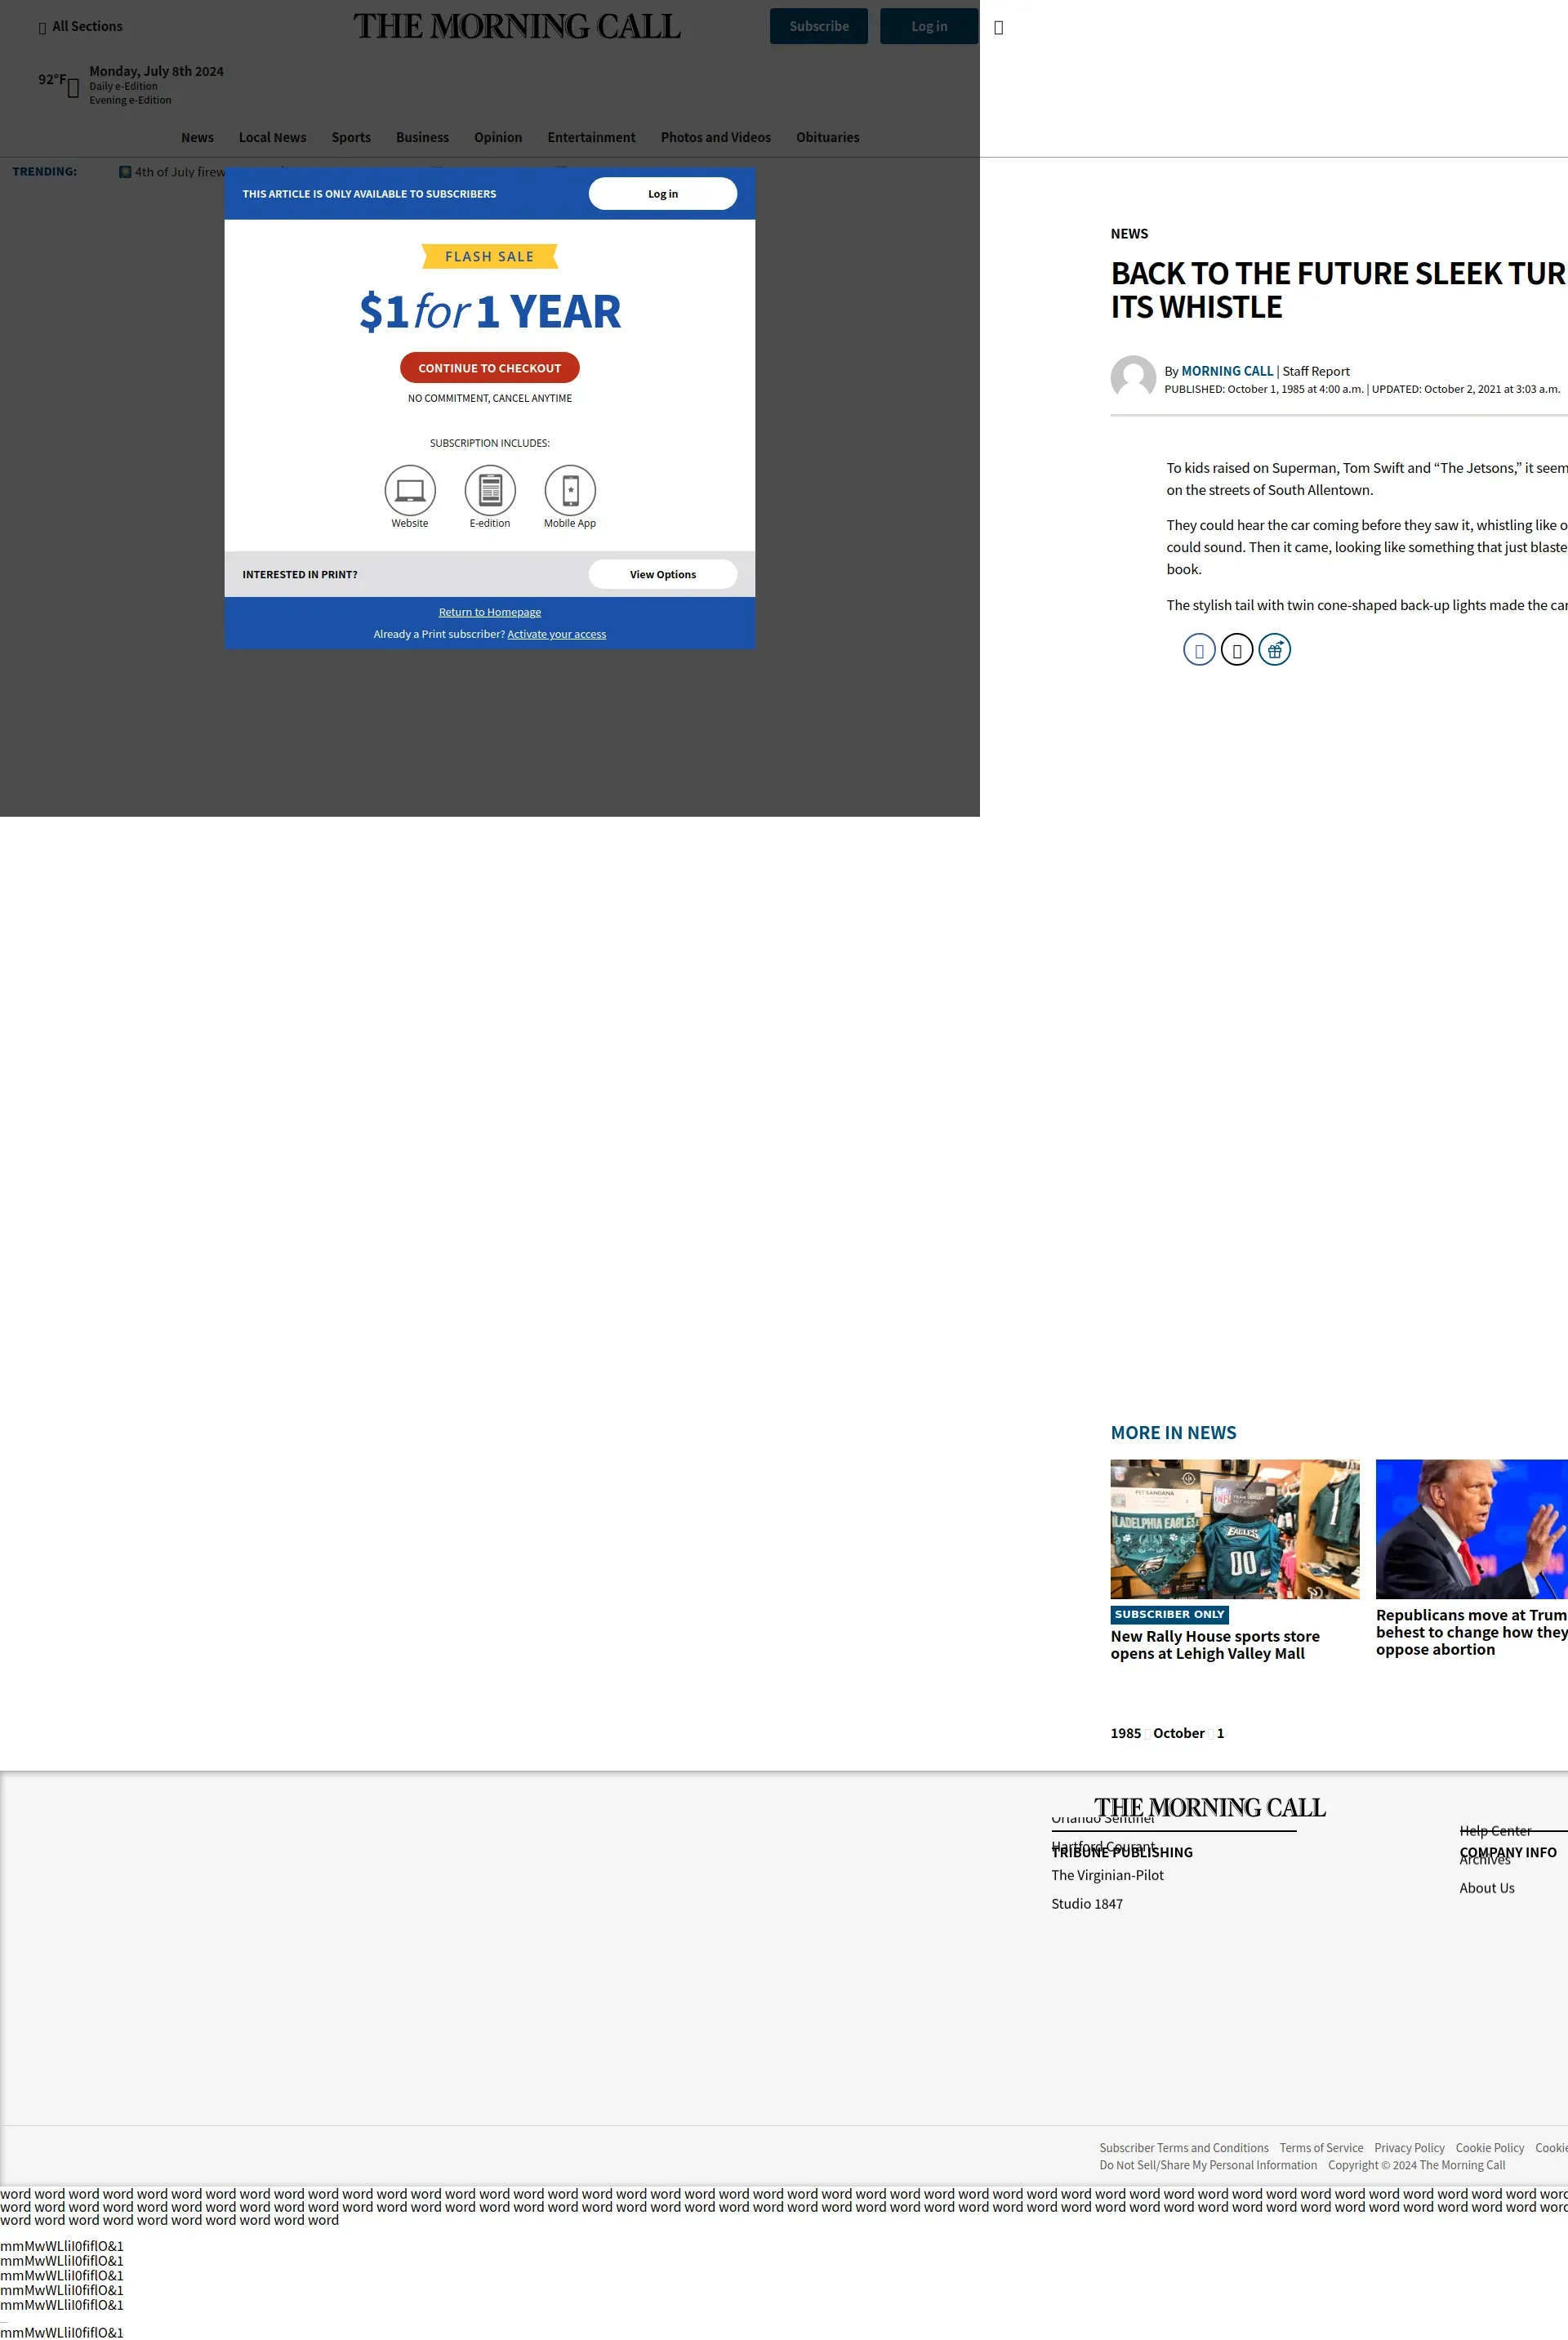
Task: Click the header Log in button
Action: point(929,26)
